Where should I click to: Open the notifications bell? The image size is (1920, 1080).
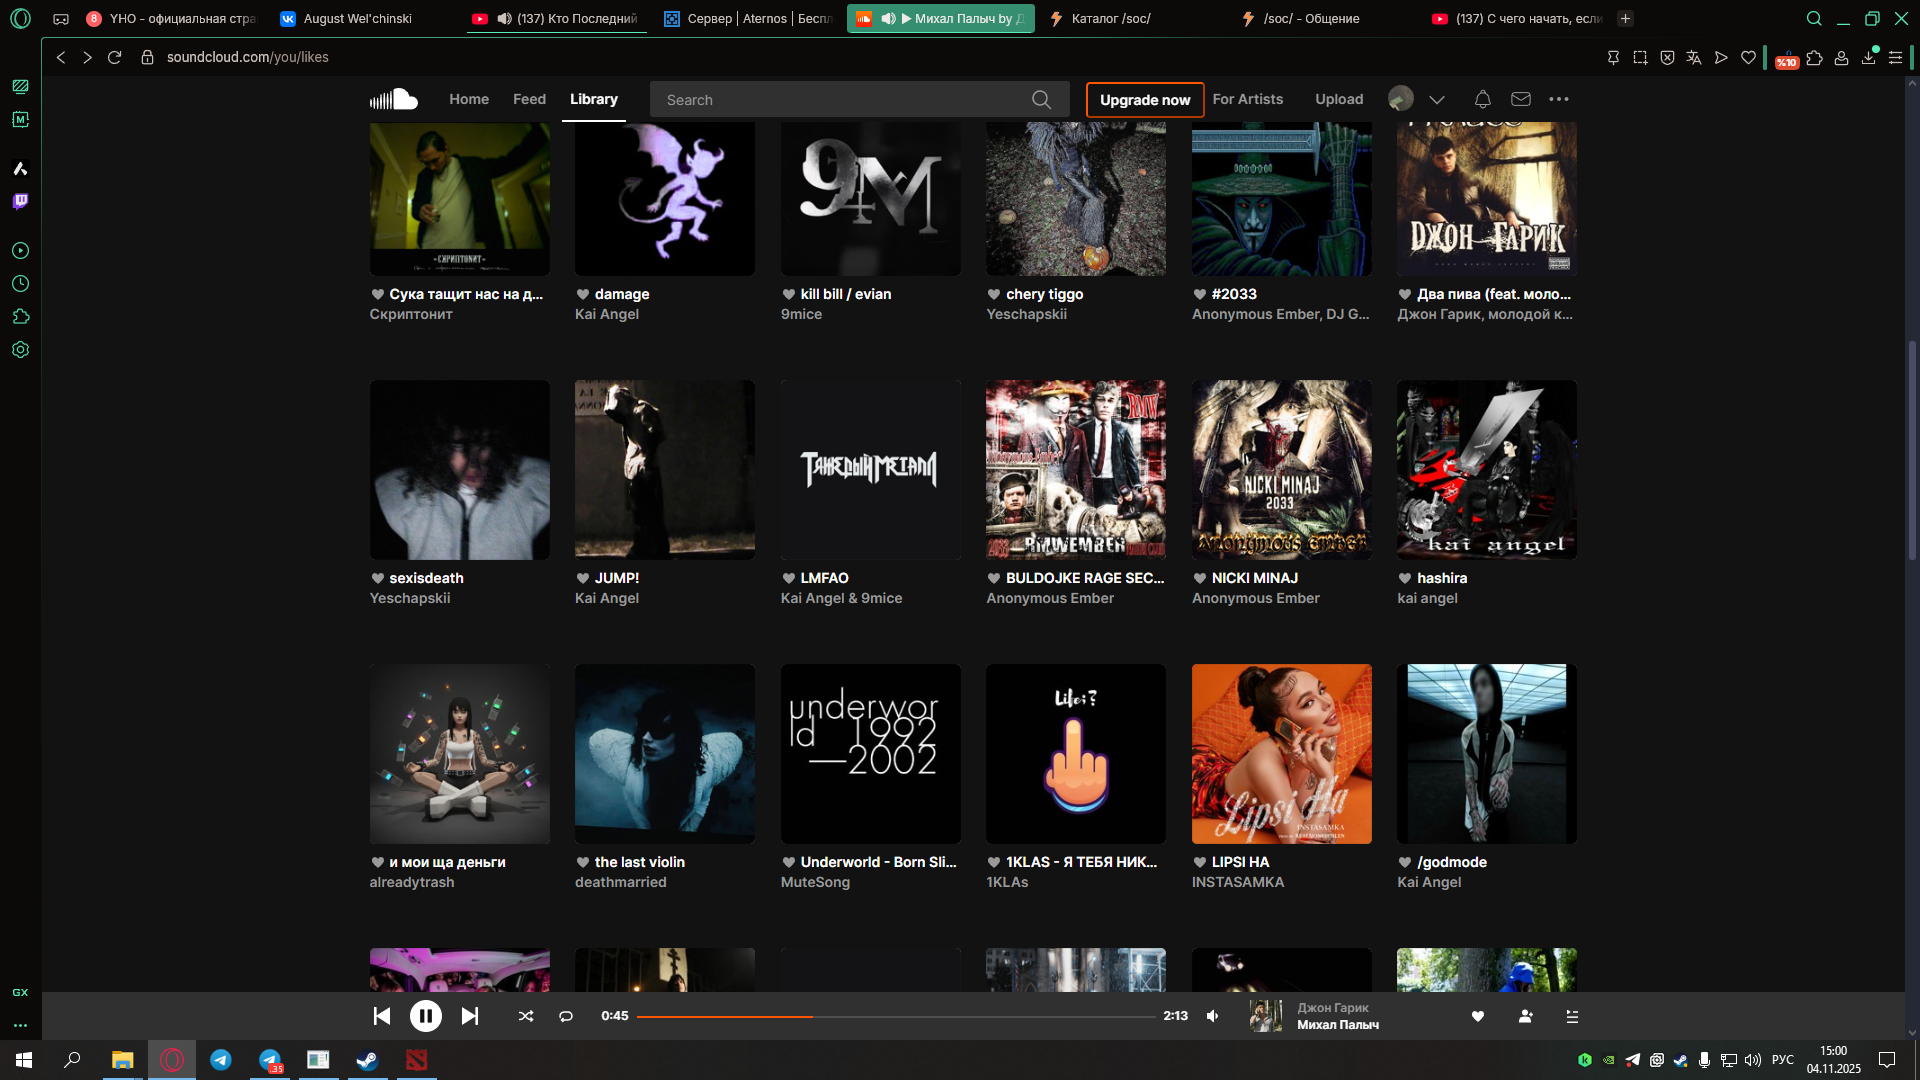coord(1483,99)
